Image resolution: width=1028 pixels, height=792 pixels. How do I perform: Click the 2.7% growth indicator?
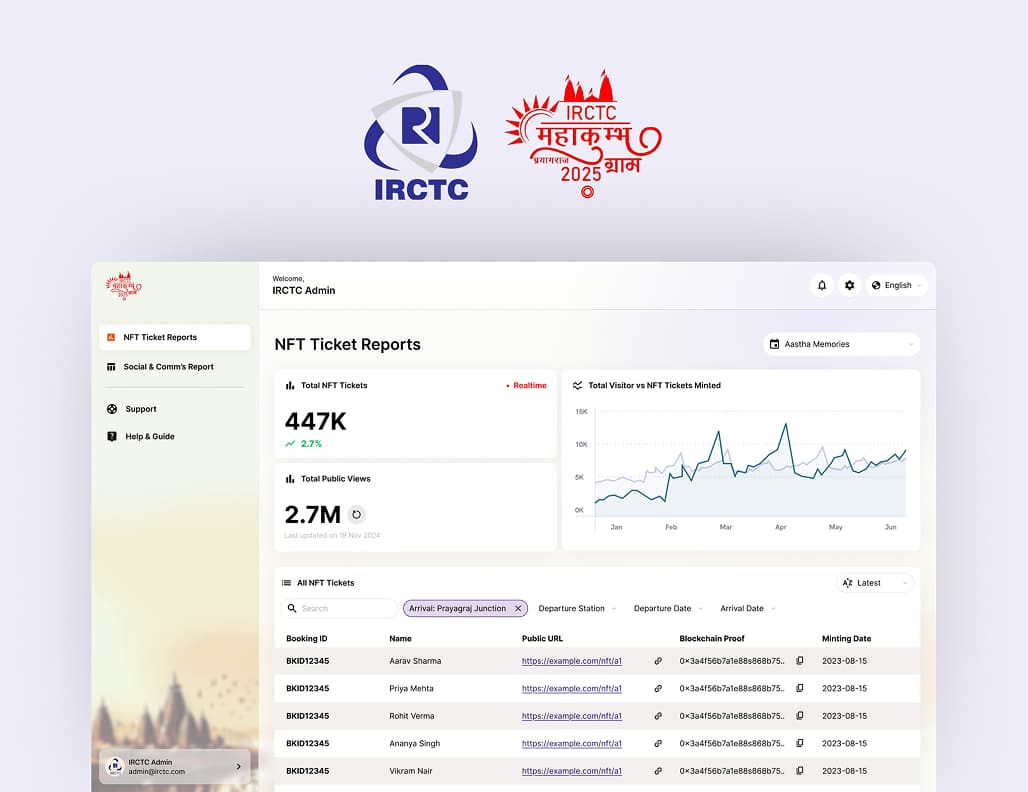click(x=304, y=444)
